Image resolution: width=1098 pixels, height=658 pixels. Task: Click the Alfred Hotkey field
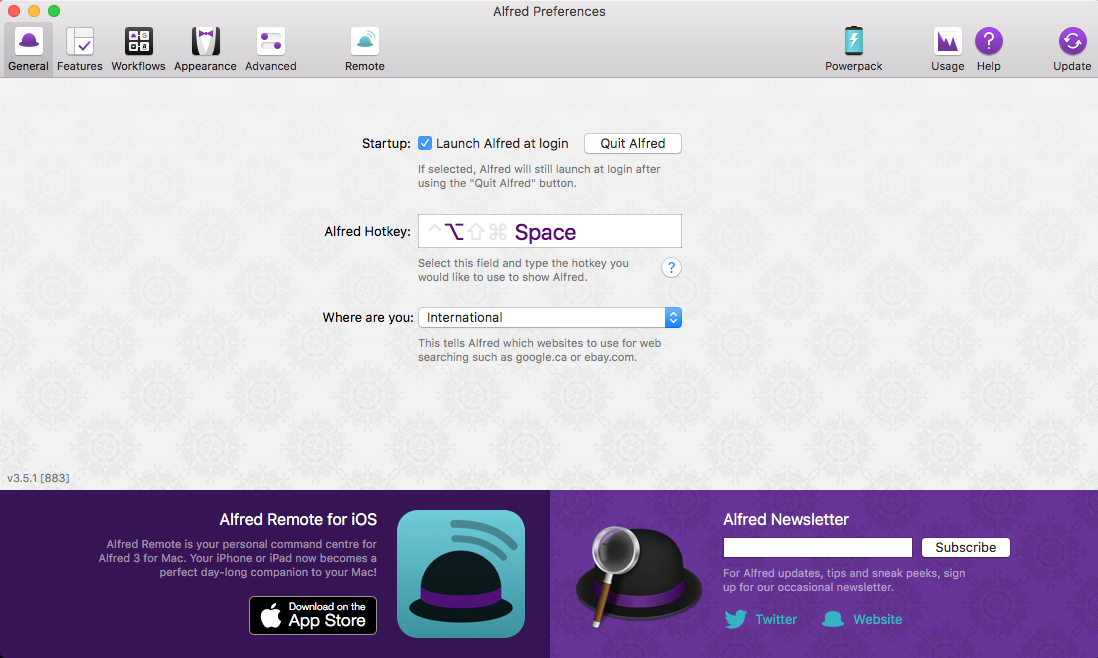(x=550, y=231)
